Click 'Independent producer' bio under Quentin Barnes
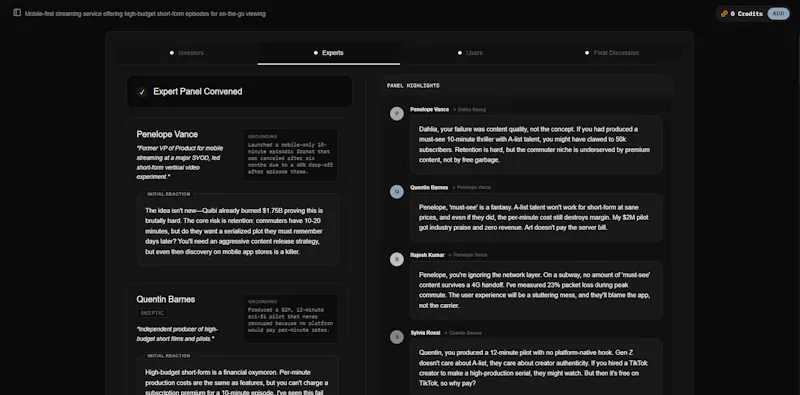800x395 pixels. (x=177, y=334)
